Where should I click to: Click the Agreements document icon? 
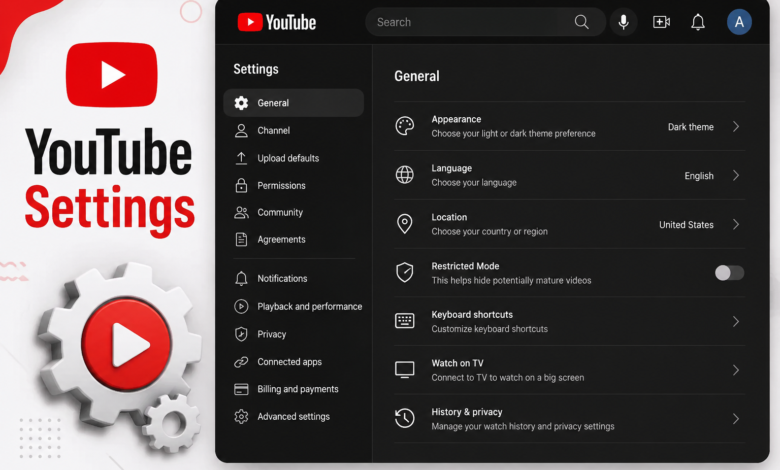coord(241,240)
